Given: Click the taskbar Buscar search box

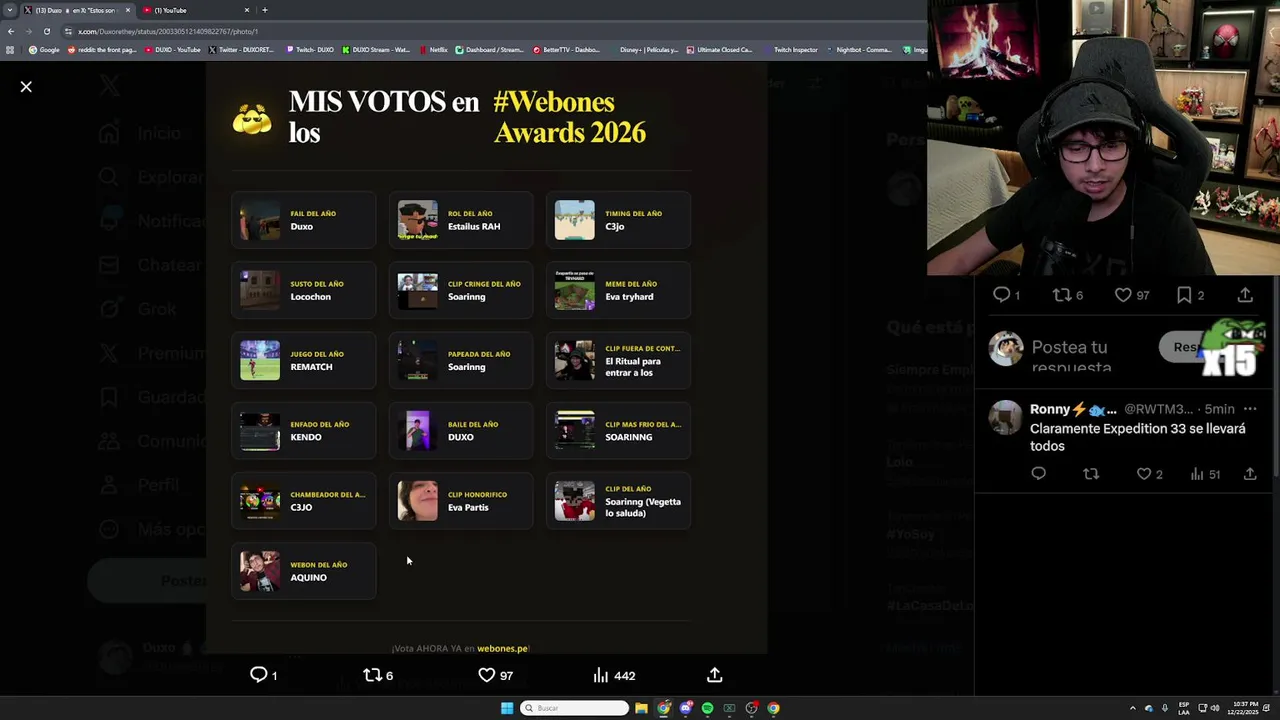Looking at the screenshot, I should tap(575, 708).
